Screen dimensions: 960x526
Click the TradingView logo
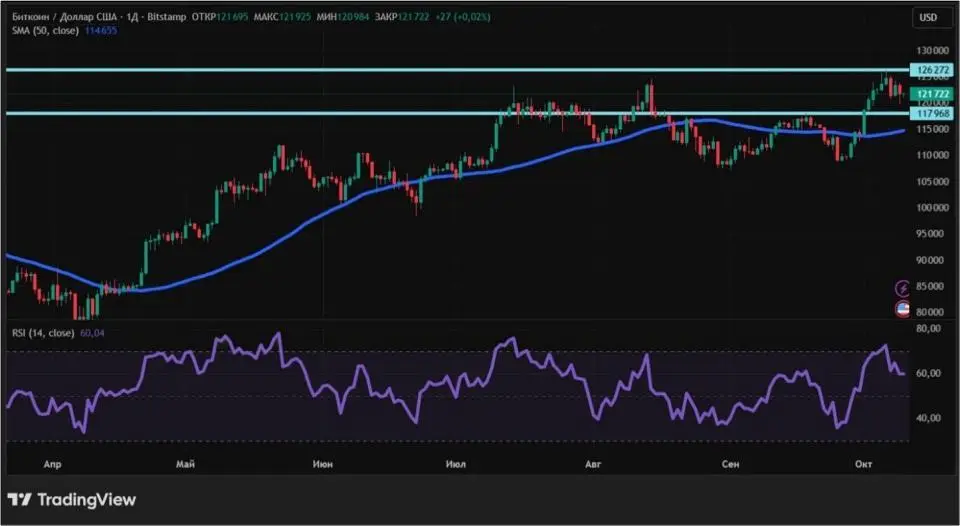point(72,499)
